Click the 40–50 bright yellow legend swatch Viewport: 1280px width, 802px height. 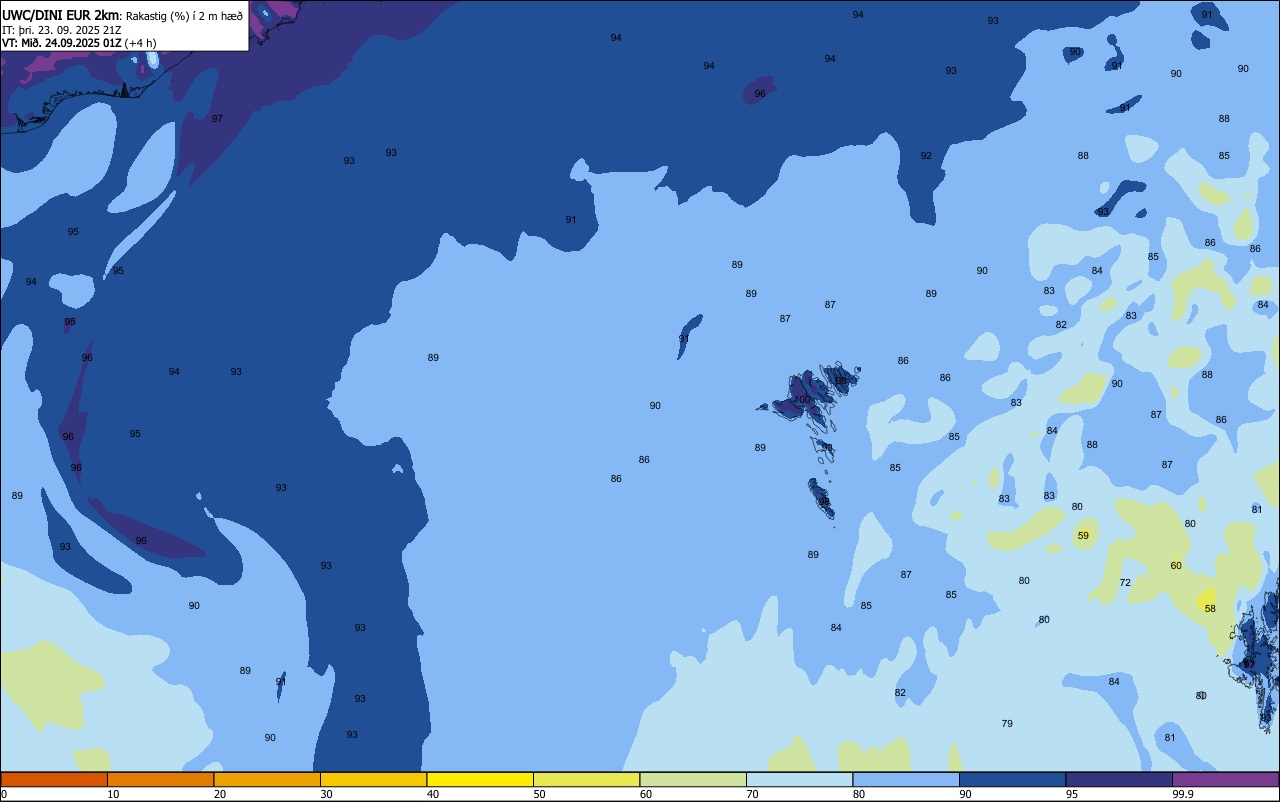point(480,779)
